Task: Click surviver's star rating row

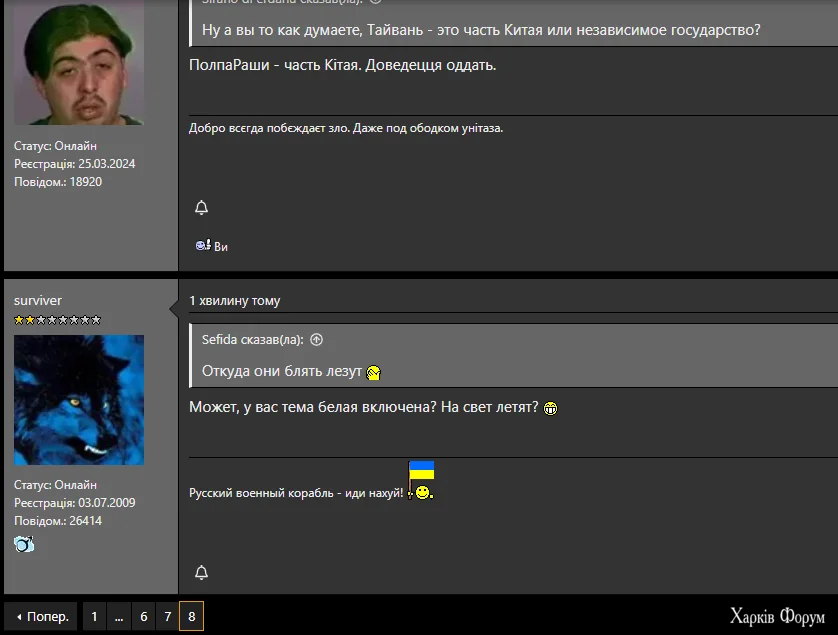Action: (x=57, y=320)
